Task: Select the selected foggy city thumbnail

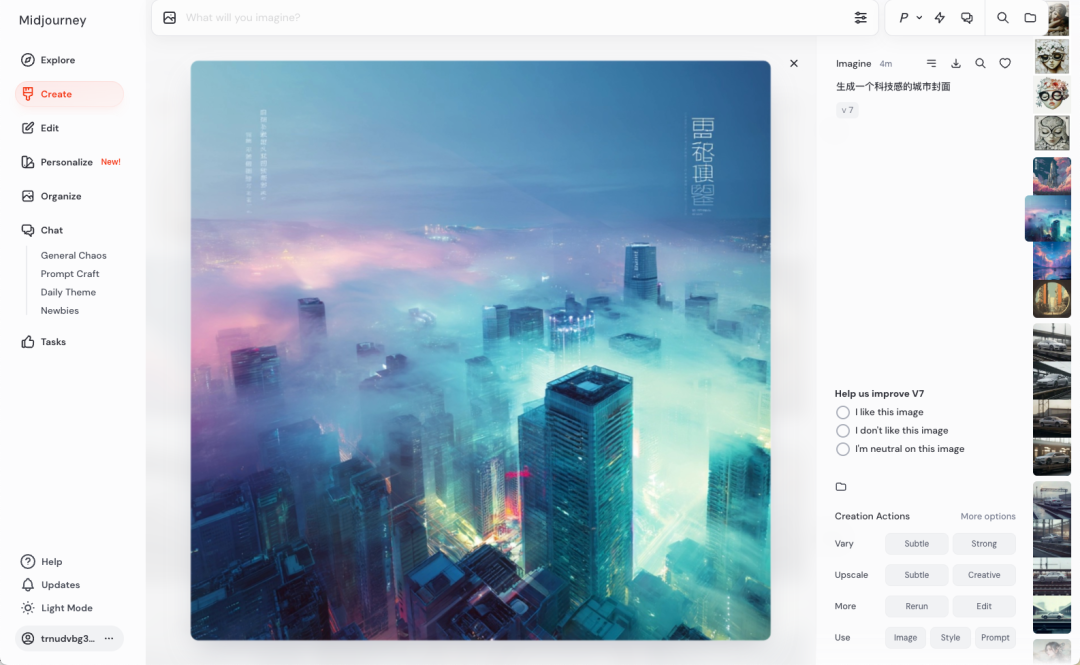Action: click(1048, 218)
